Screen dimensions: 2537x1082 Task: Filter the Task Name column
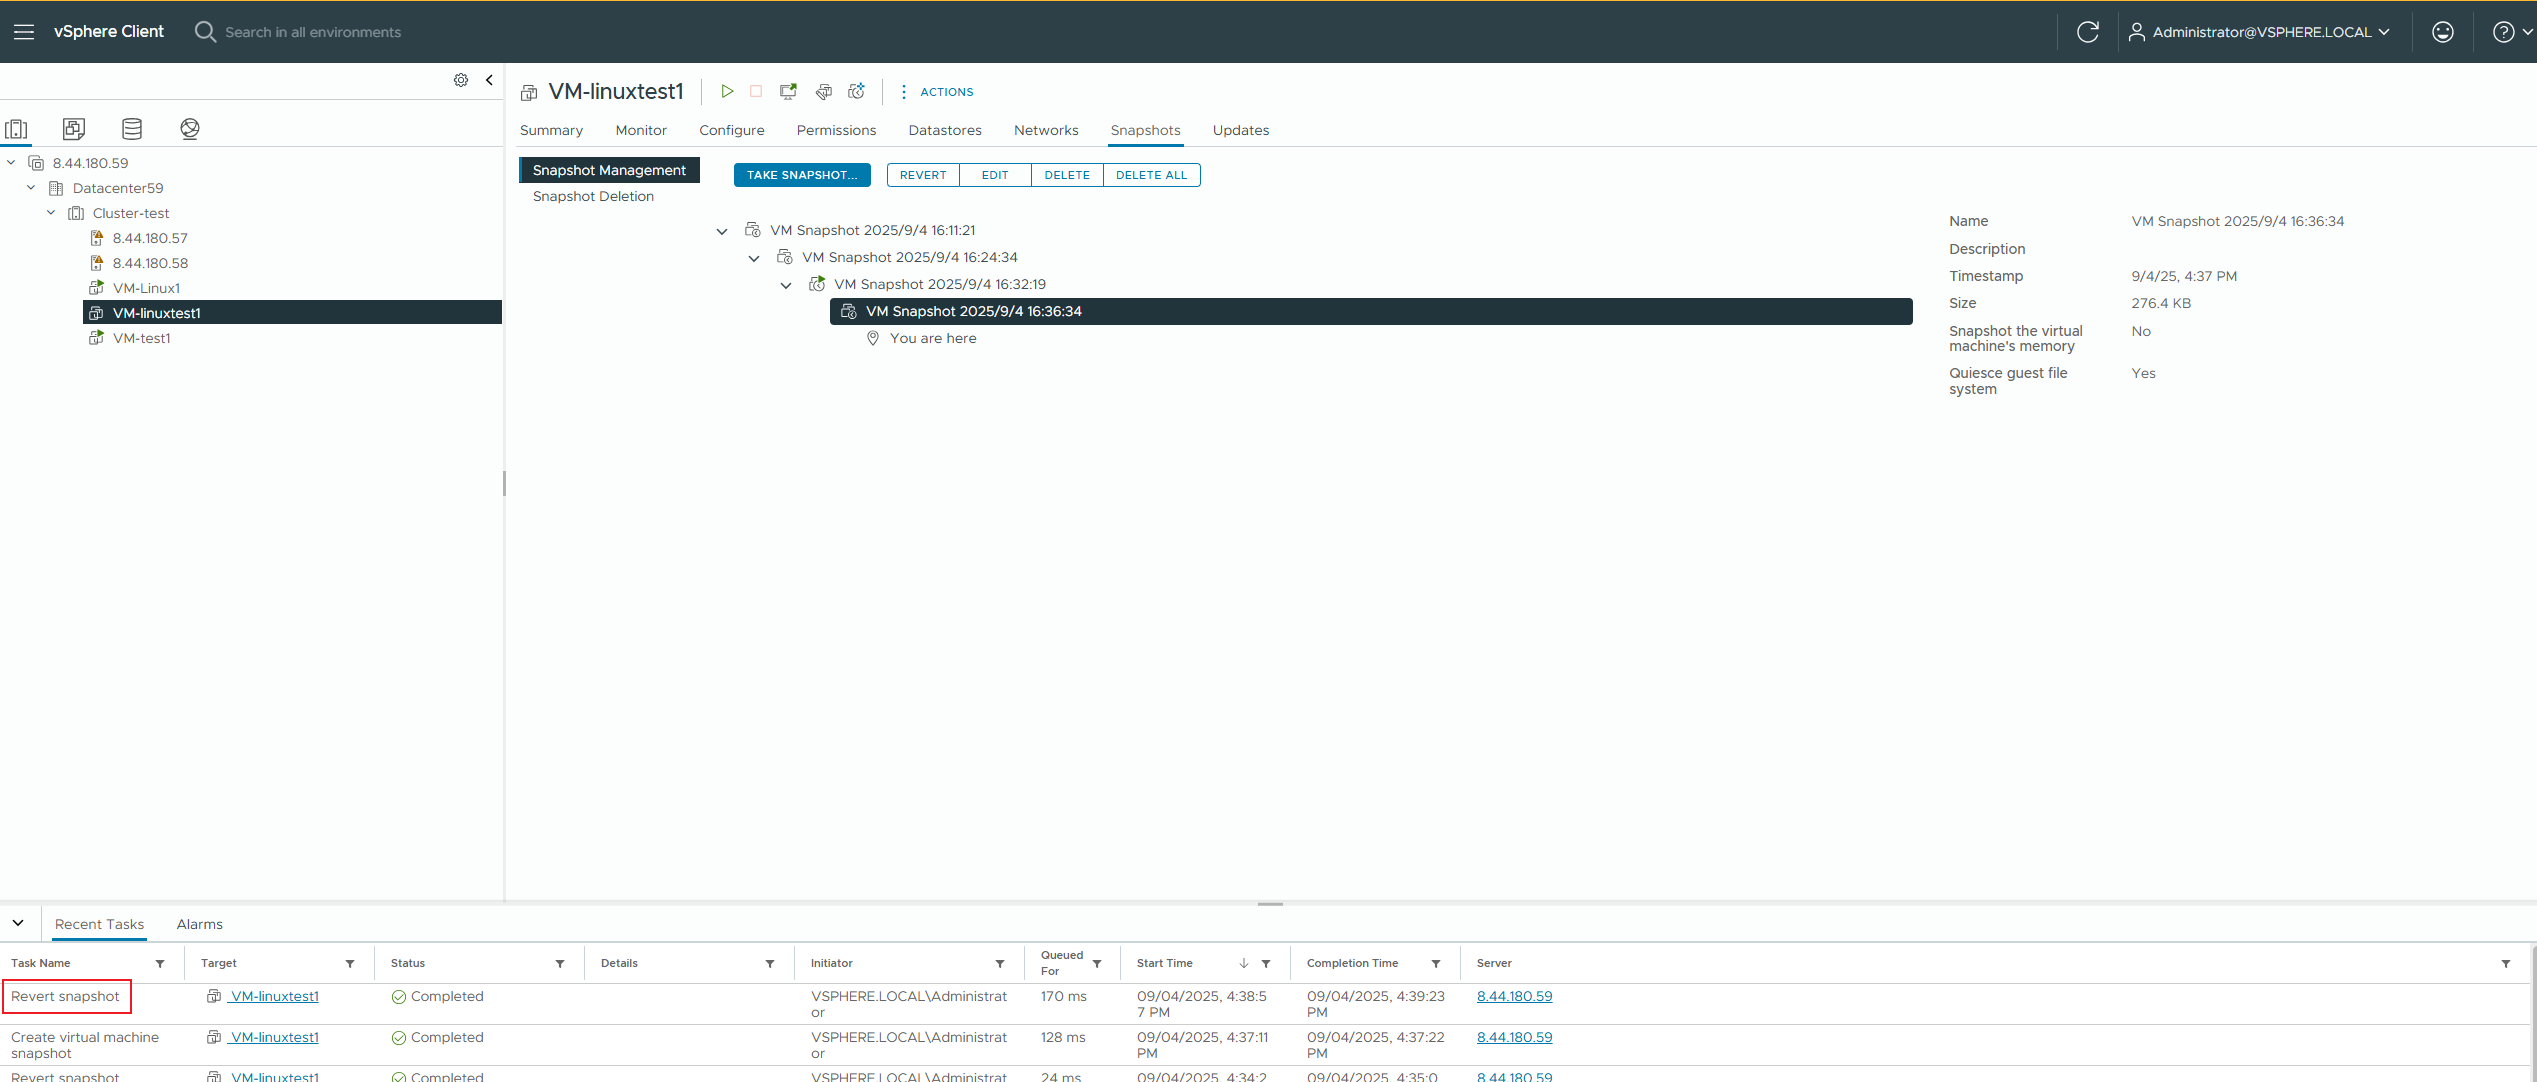[x=160, y=964]
